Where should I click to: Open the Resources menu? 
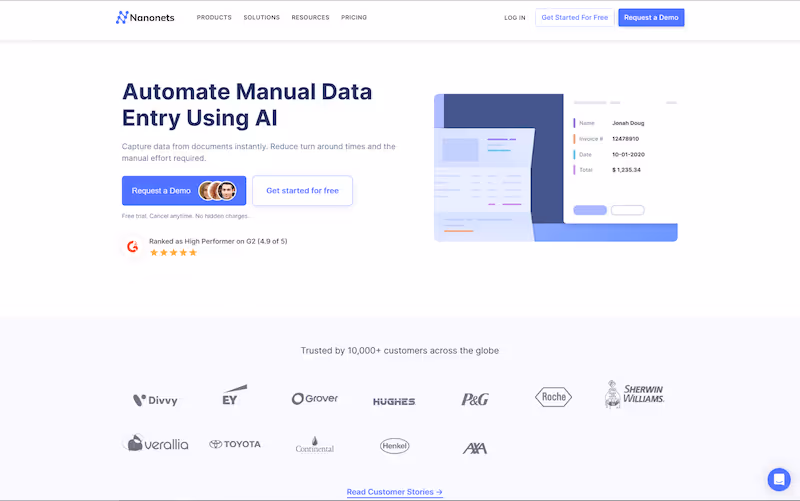[310, 17]
